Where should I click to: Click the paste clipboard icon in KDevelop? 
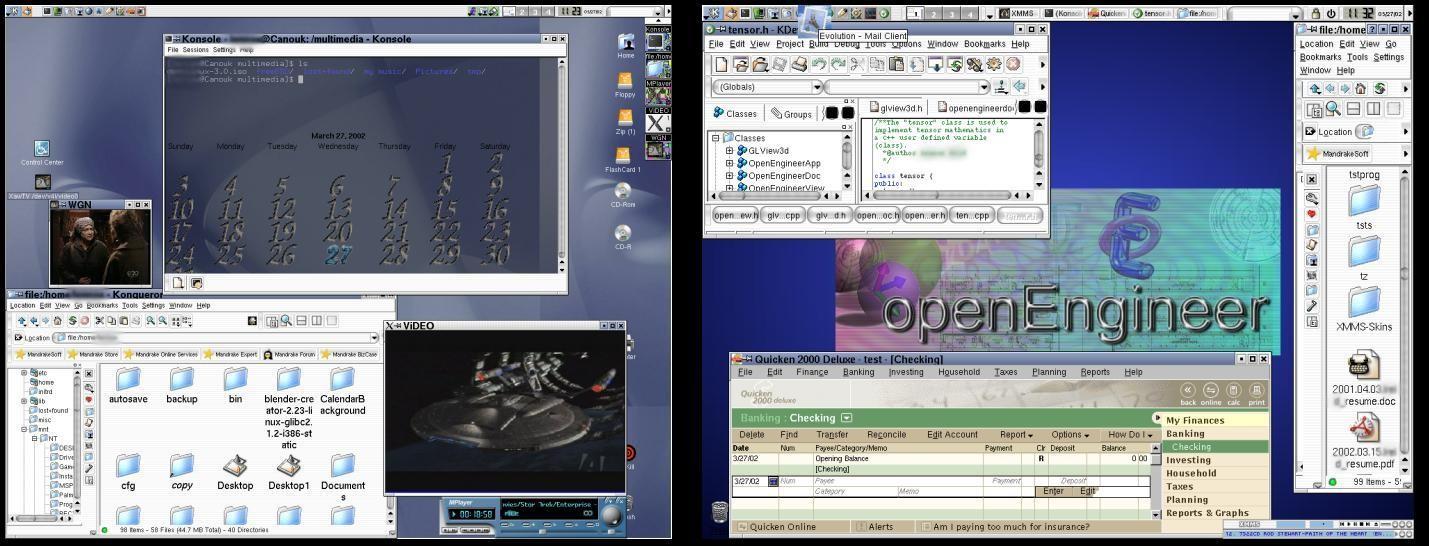pyautogui.click(x=896, y=64)
